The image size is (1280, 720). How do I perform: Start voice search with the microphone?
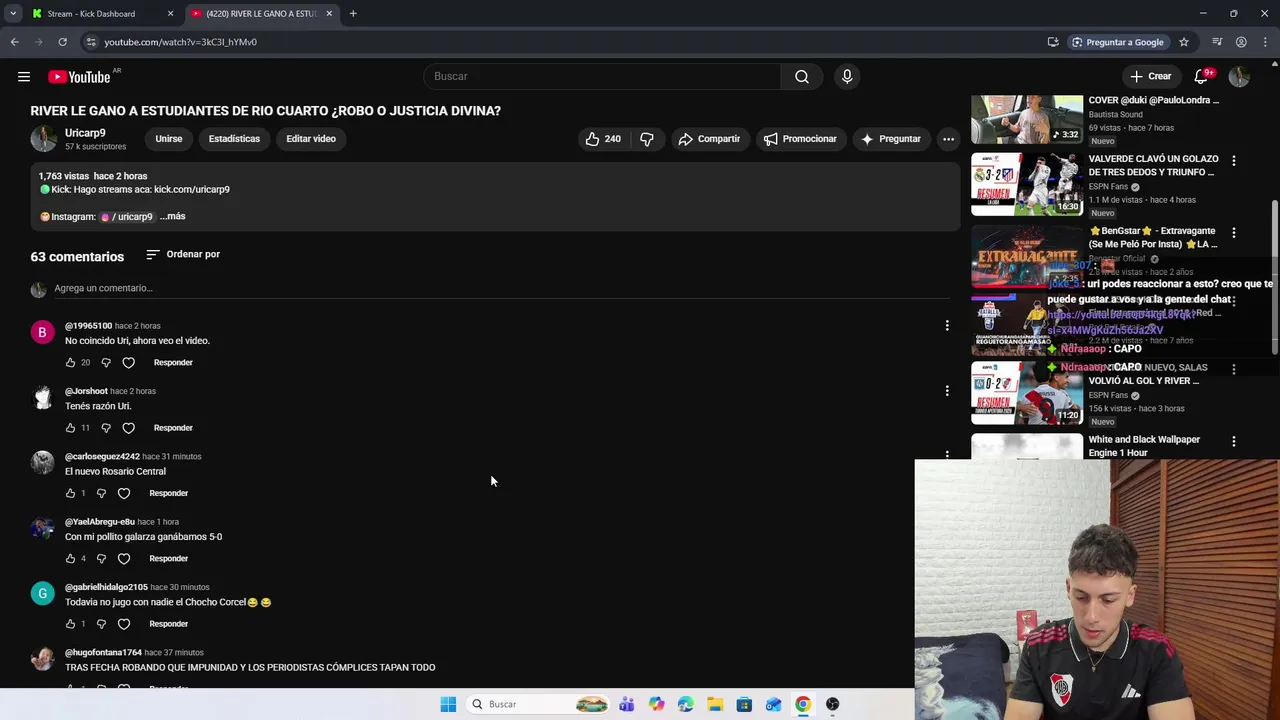pyautogui.click(x=847, y=77)
